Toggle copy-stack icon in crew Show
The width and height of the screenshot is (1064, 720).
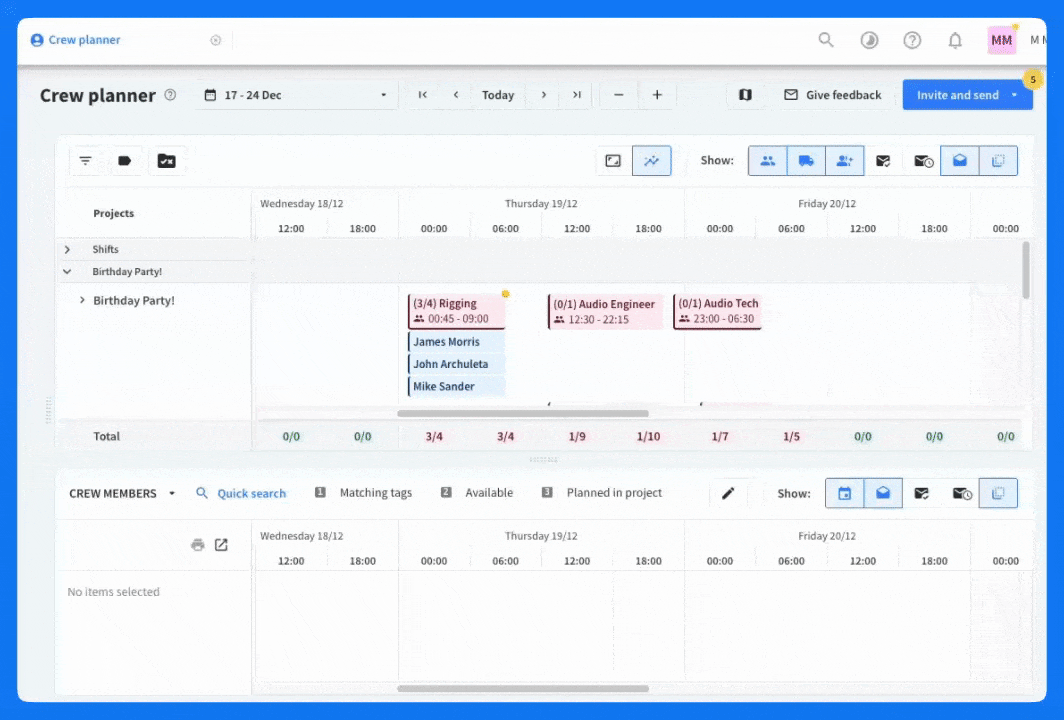pyautogui.click(x=998, y=493)
